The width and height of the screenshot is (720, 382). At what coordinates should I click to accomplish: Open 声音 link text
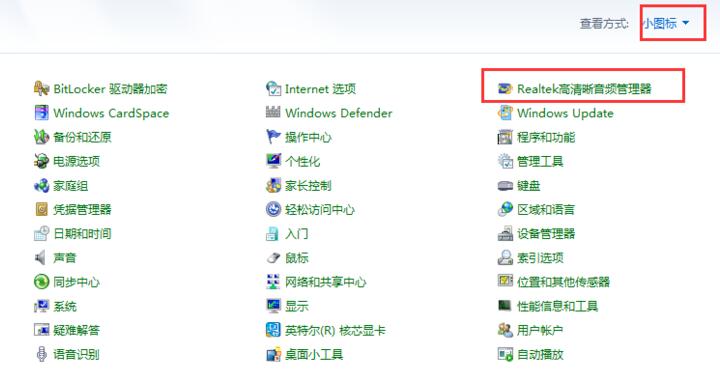[64, 258]
